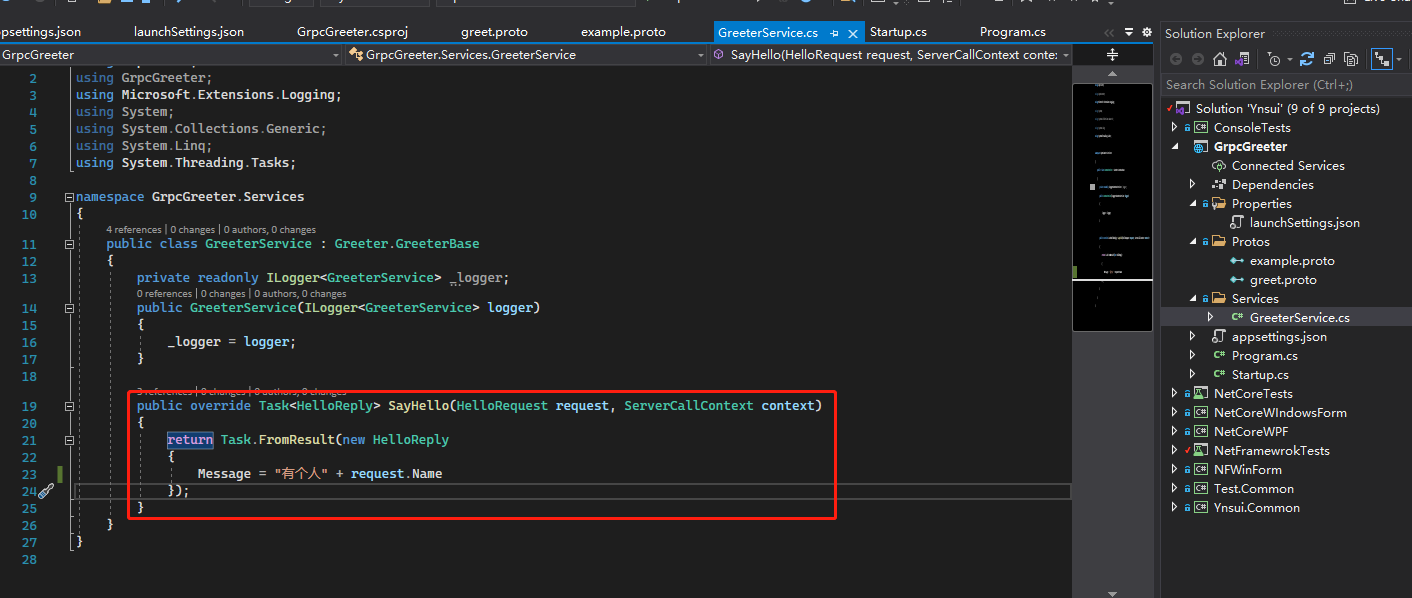Click the split editor window icon
Screen dimensions: 1412x598
[x=1112, y=55]
